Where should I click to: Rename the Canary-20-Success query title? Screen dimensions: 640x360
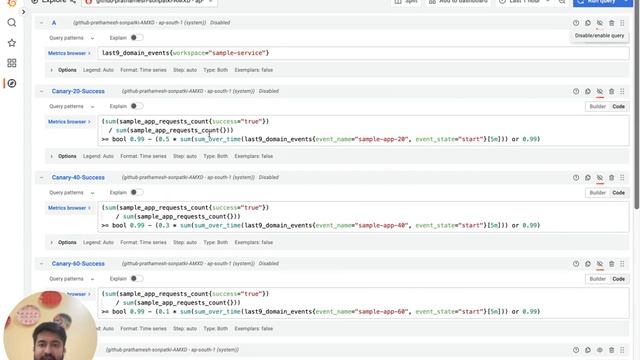coord(78,91)
